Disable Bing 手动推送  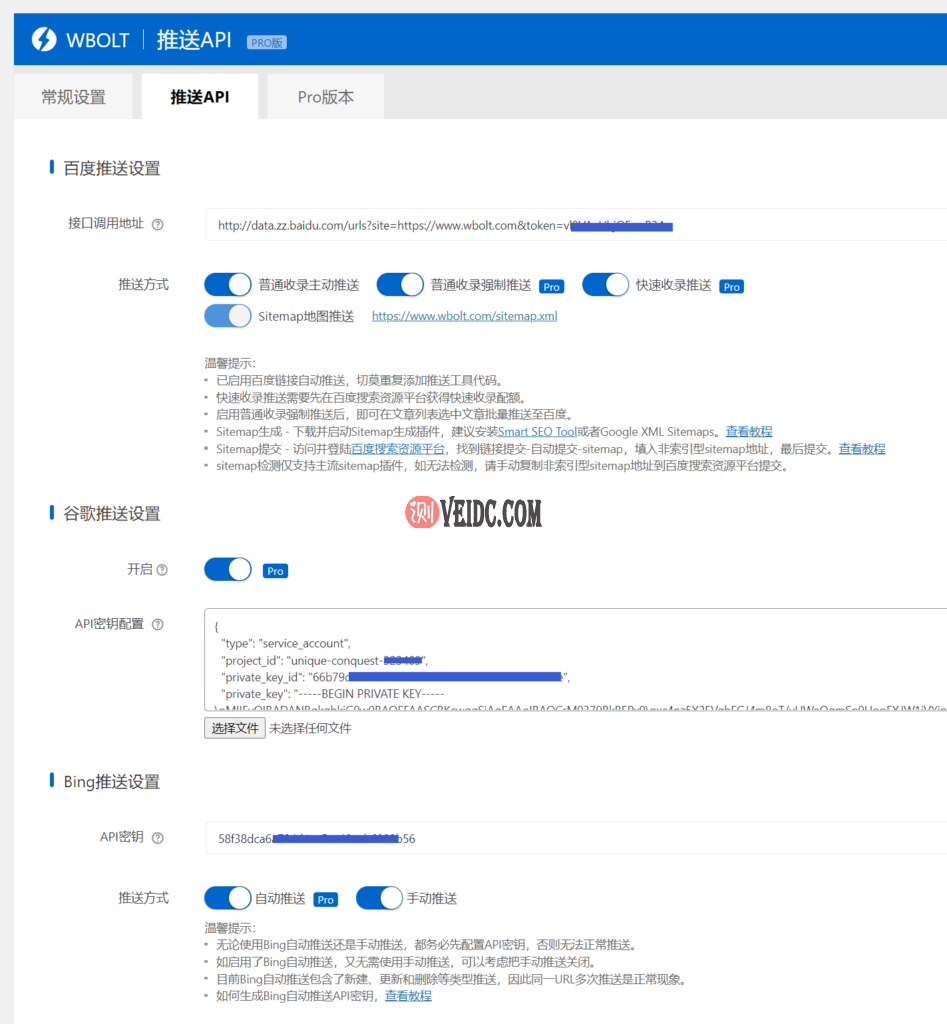(x=379, y=898)
